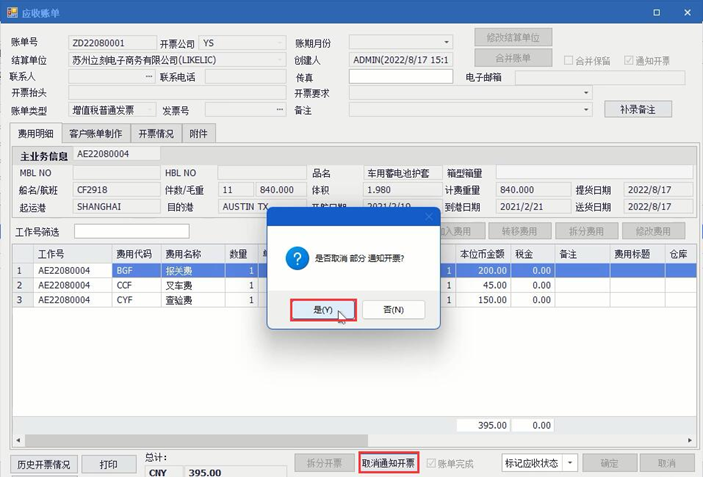Click the left arrow of horizontal scrollbar
703x477 pixels.
click(18, 440)
